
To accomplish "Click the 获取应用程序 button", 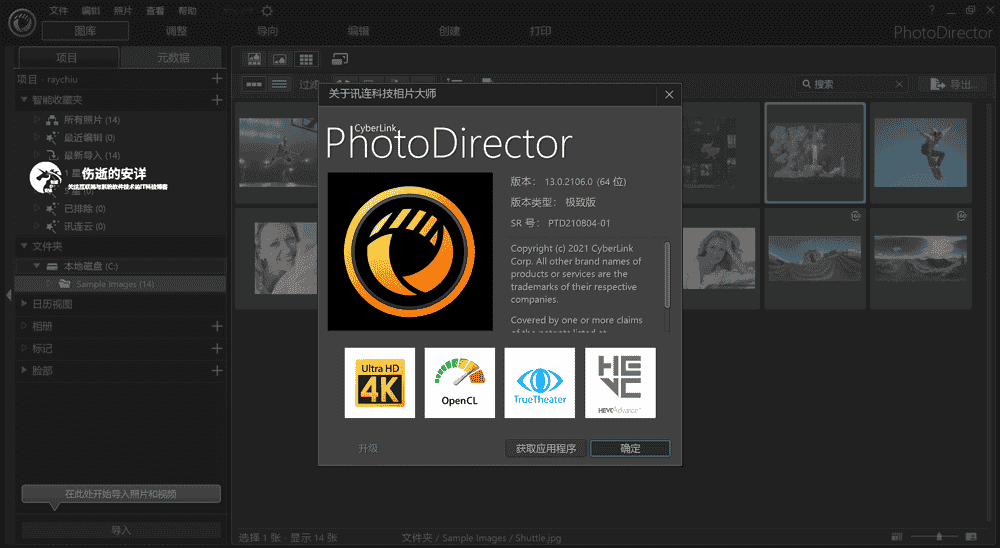I will 546,448.
